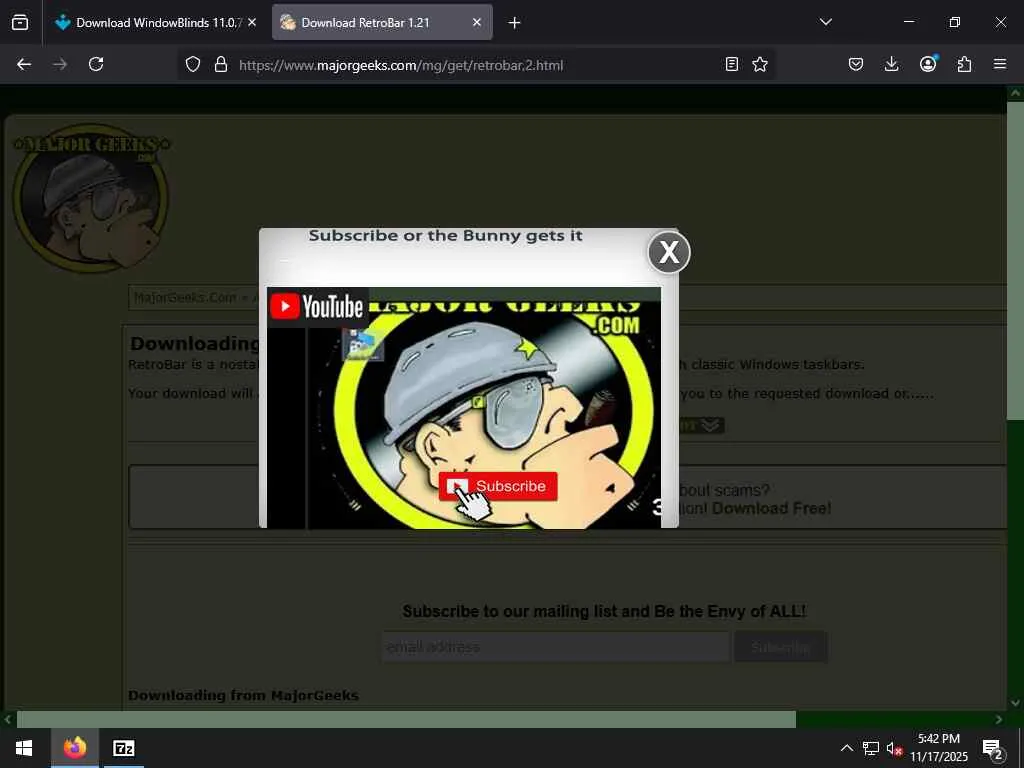Click the browser forward arrow

click(x=60, y=64)
